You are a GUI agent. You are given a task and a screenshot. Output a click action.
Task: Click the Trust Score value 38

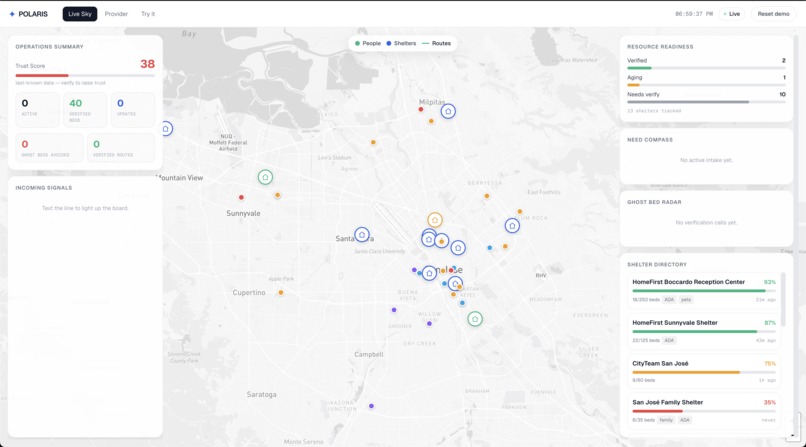pos(148,64)
